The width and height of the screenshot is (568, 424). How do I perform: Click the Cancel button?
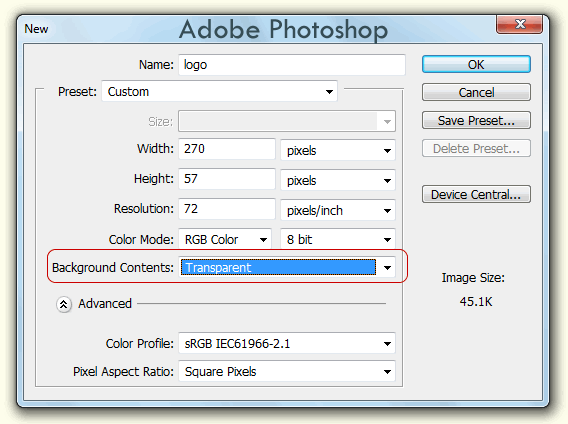pyautogui.click(x=476, y=92)
